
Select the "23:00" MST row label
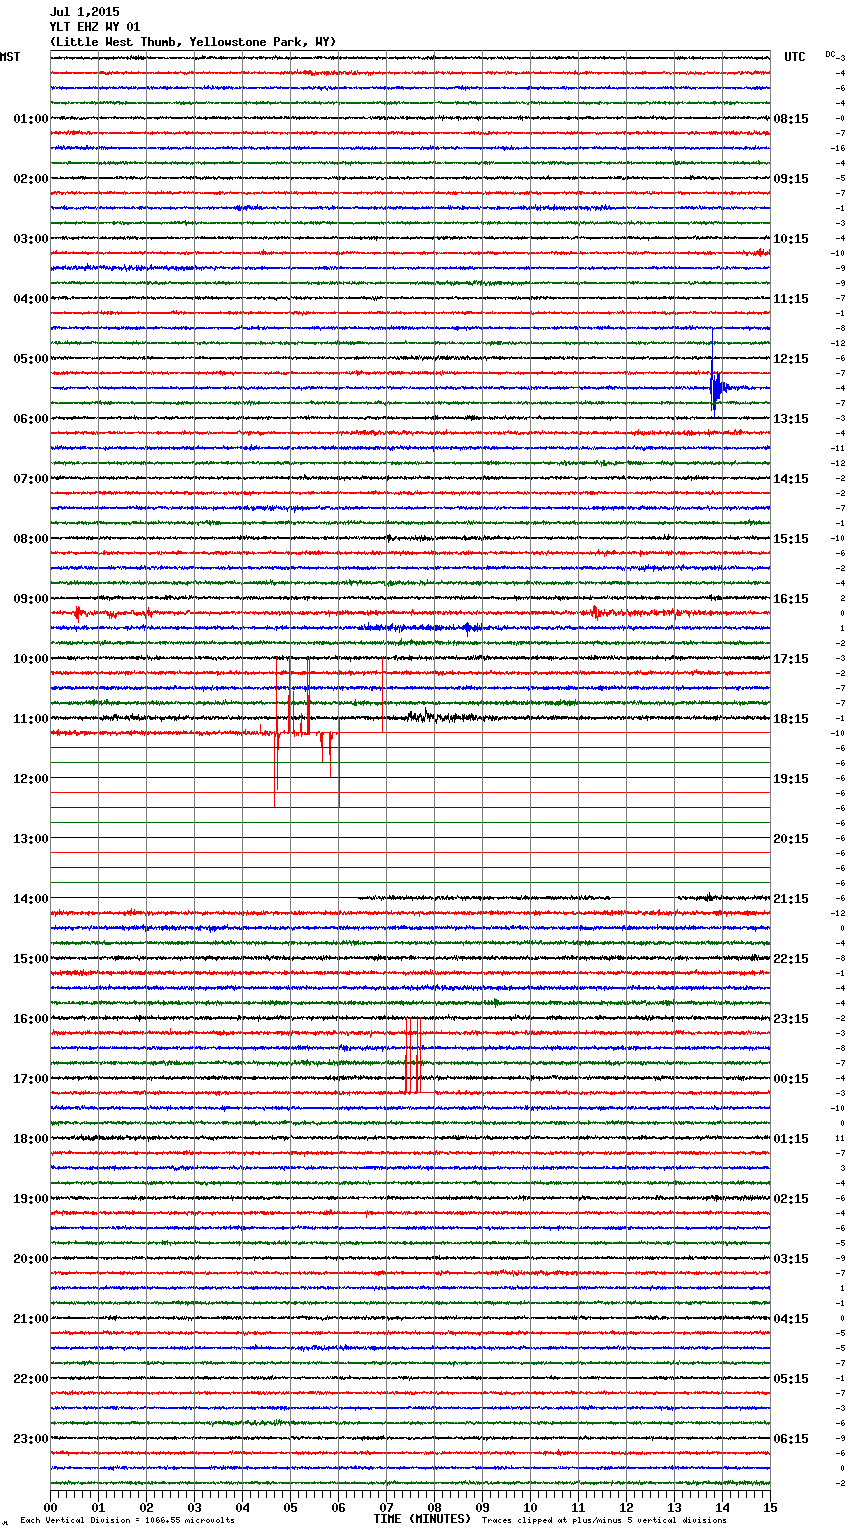[30, 1439]
